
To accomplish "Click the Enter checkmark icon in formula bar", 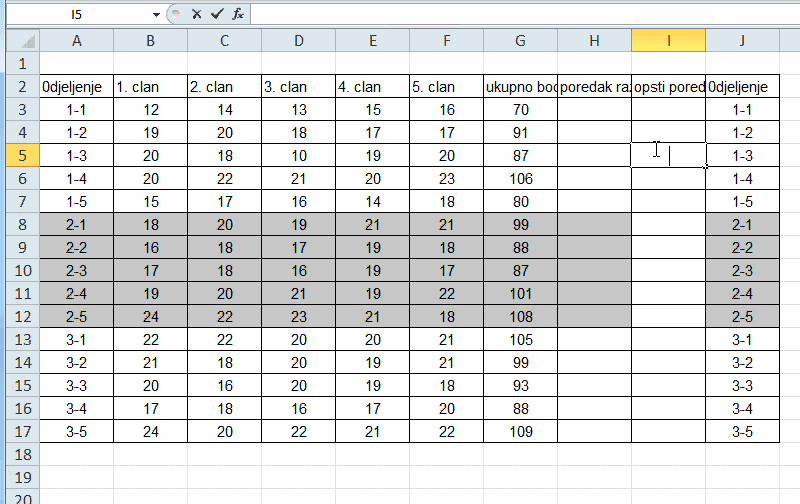I will (216, 14).
